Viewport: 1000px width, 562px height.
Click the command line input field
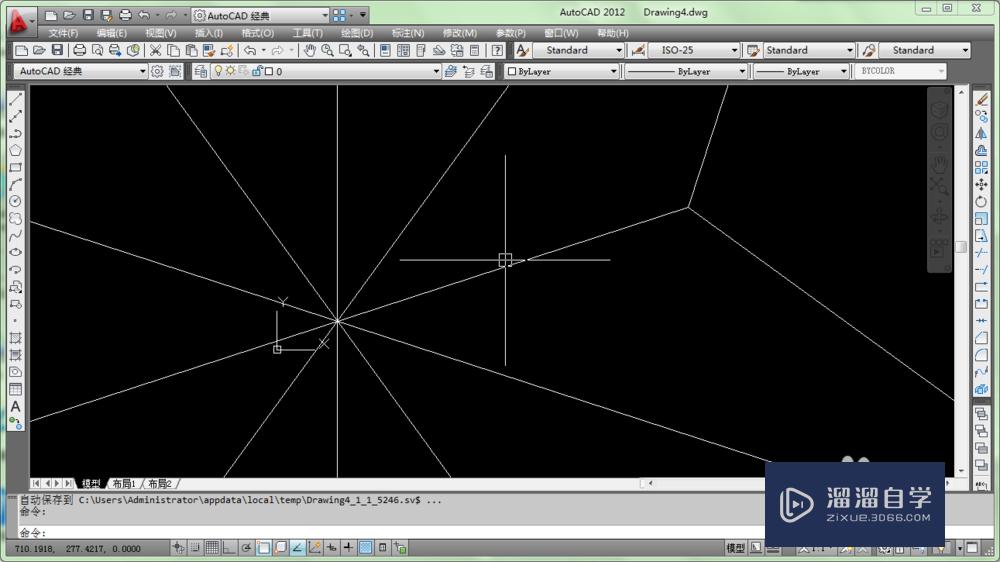392,532
